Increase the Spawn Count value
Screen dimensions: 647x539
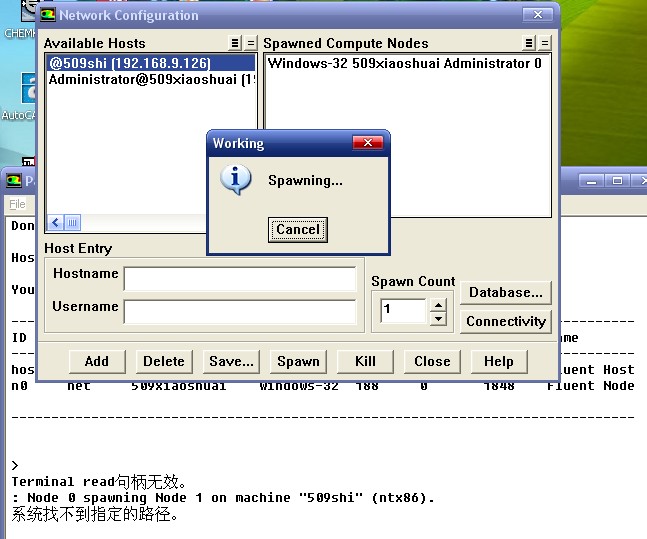click(x=438, y=303)
